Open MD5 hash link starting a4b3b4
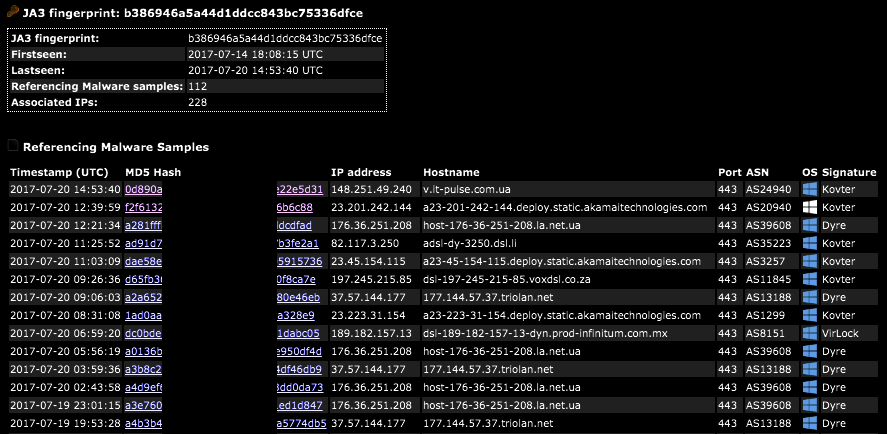Screen dimensions: 887x434 pos(144,423)
